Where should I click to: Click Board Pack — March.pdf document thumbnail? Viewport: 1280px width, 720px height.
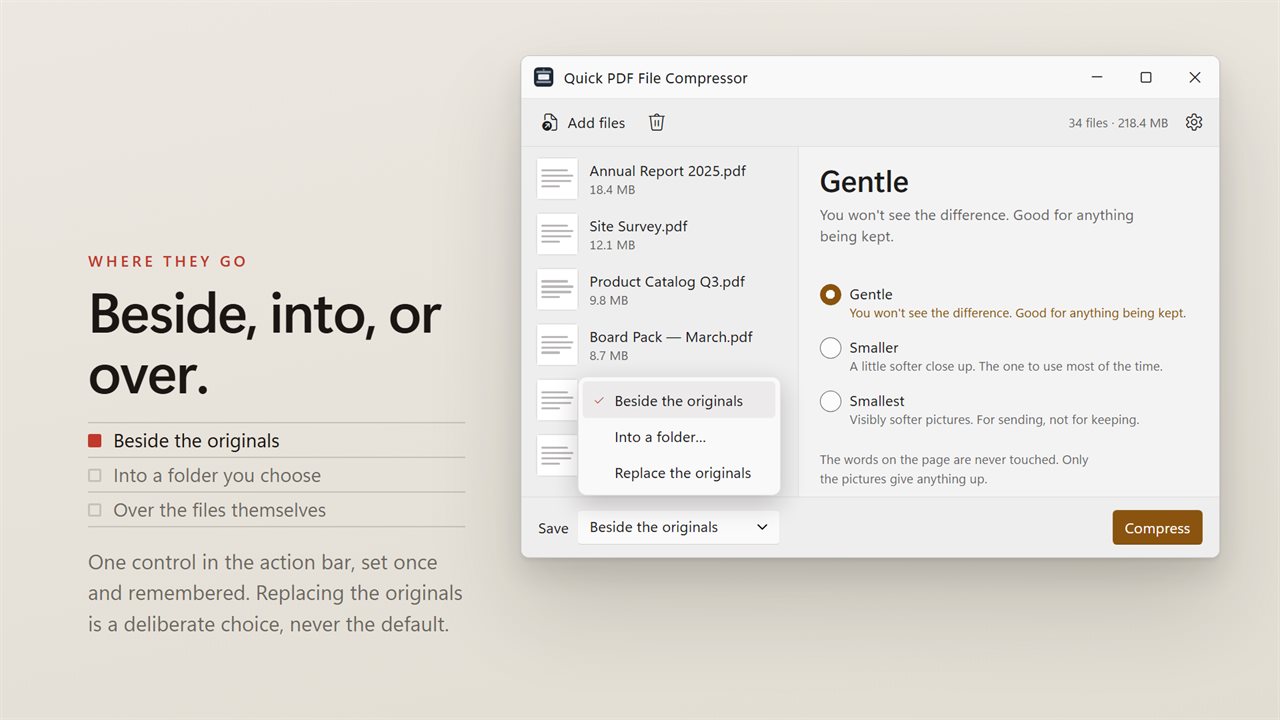coord(557,345)
